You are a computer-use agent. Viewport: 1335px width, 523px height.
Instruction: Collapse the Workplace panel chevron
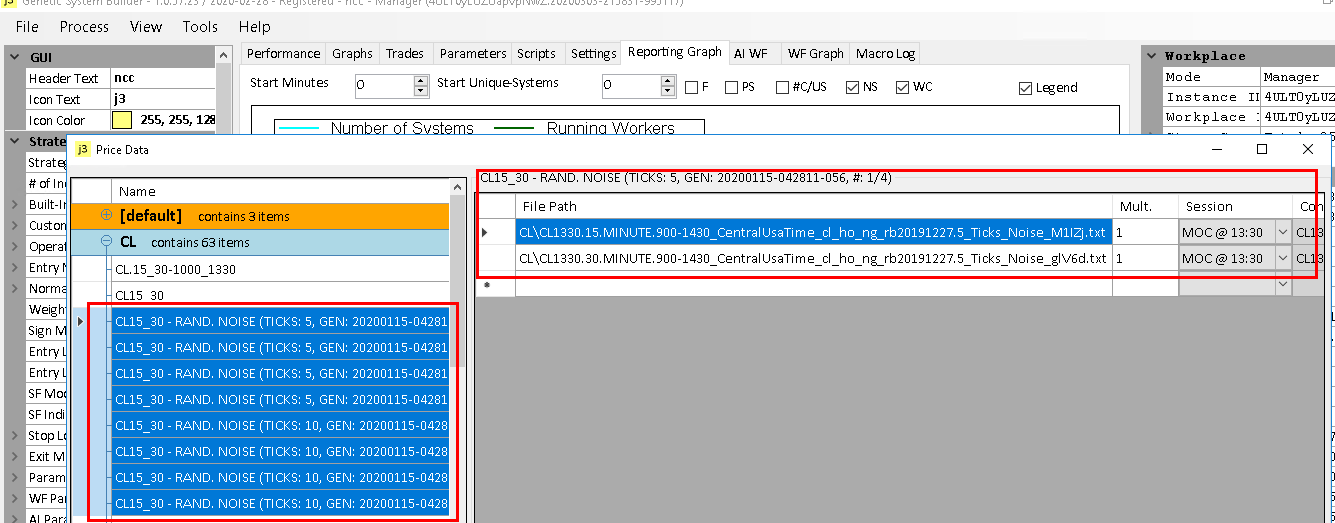click(1150, 57)
